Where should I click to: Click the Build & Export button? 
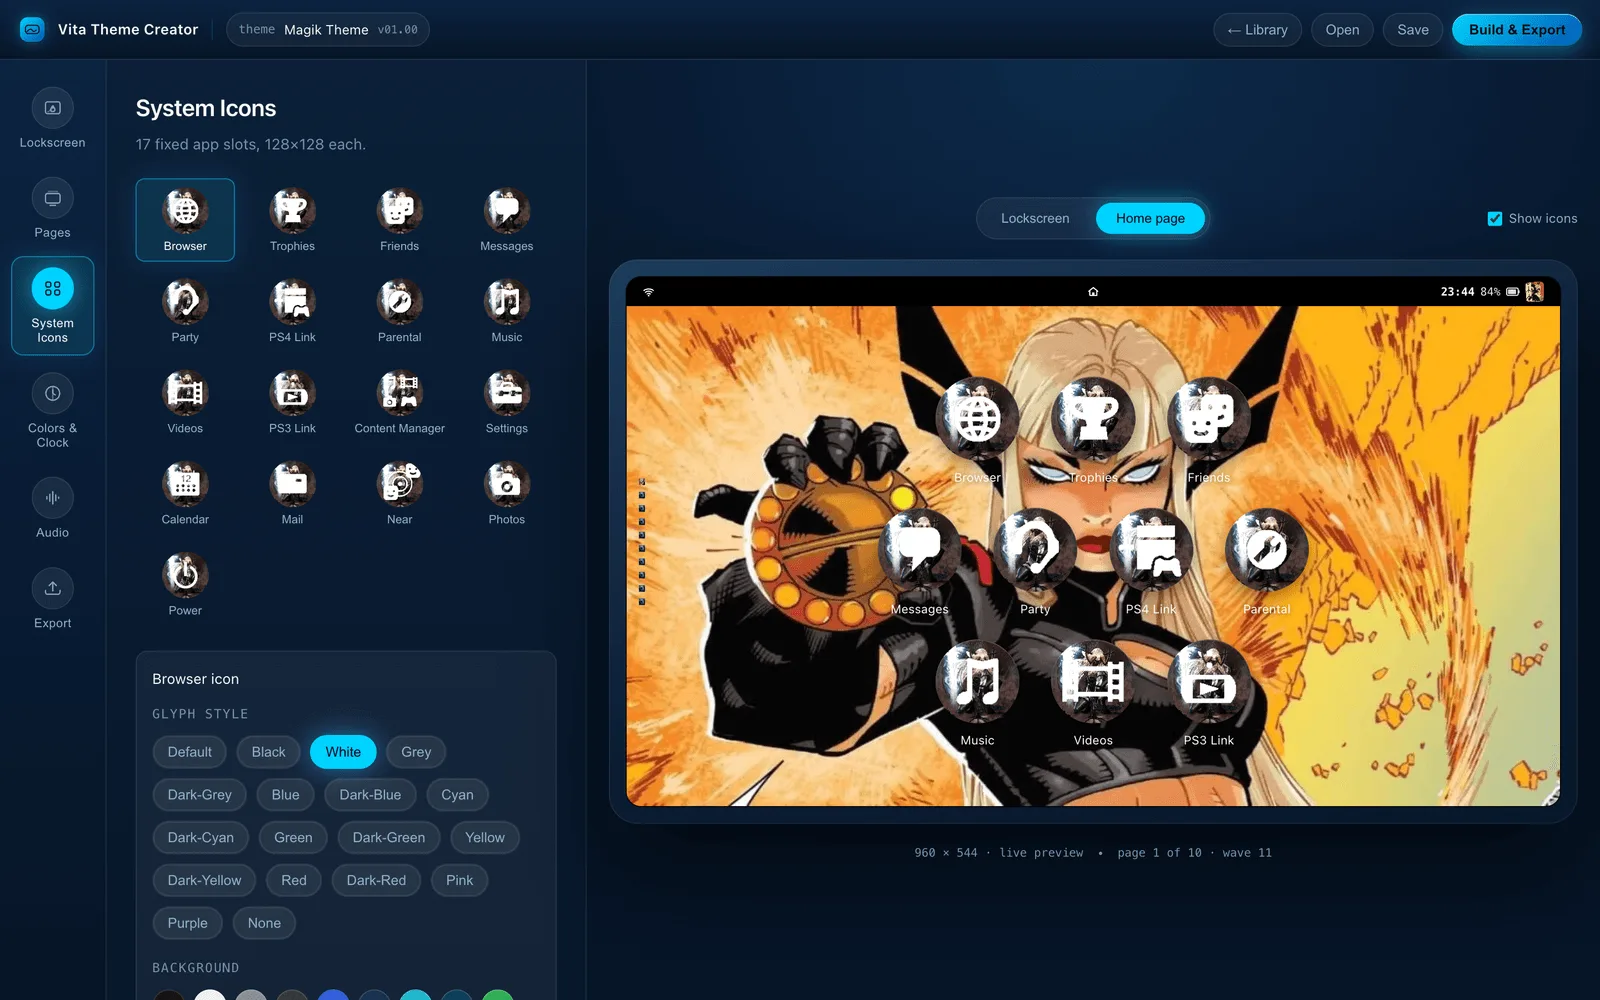point(1516,30)
